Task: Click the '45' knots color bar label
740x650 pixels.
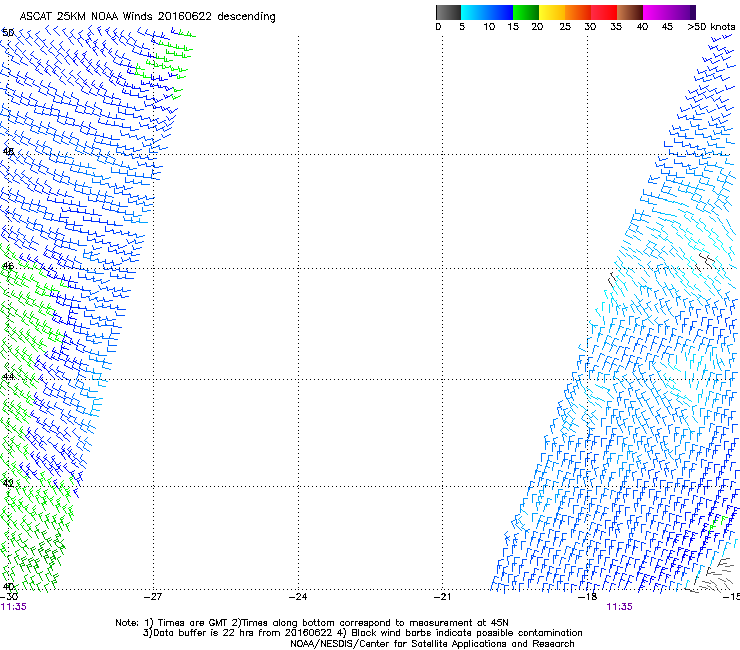Action: [667, 27]
